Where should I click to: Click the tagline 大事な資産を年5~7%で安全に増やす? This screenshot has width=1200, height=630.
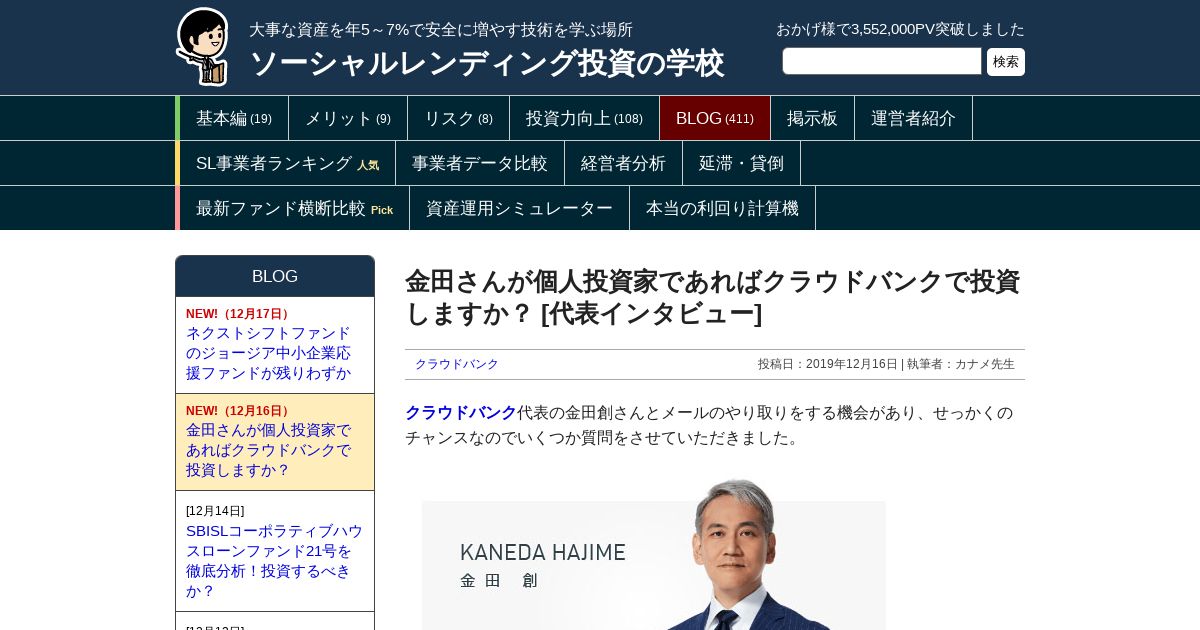click(441, 30)
